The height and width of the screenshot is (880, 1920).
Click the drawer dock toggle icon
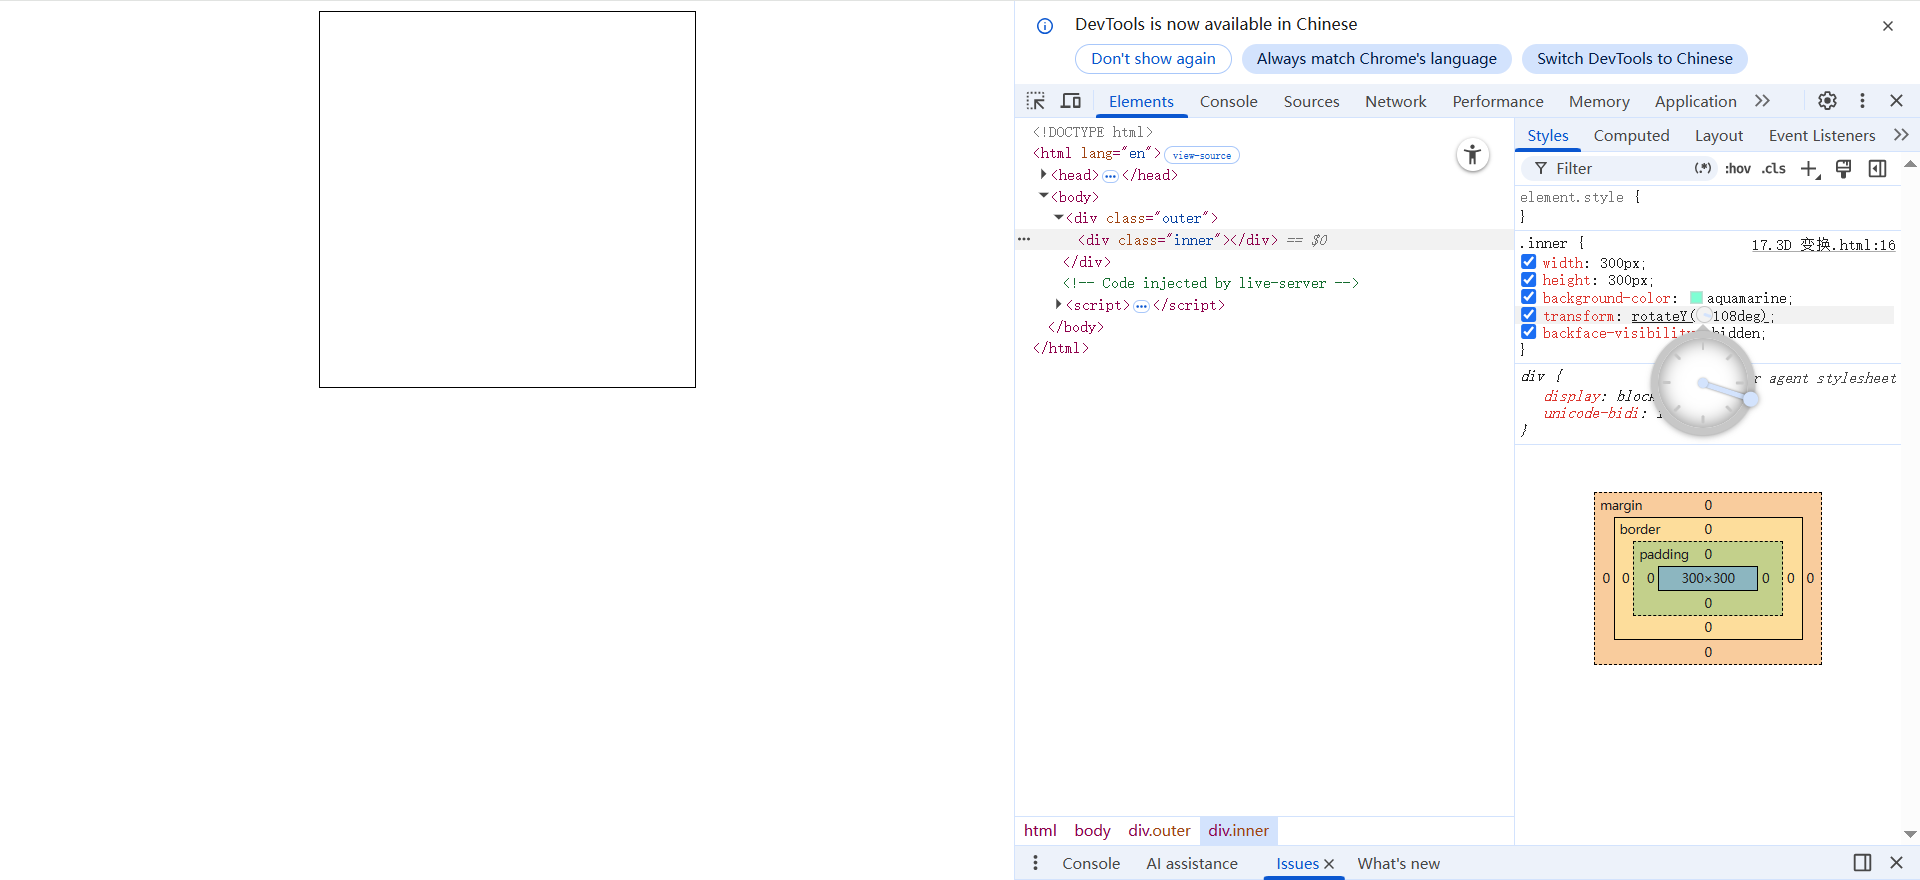(1862, 863)
